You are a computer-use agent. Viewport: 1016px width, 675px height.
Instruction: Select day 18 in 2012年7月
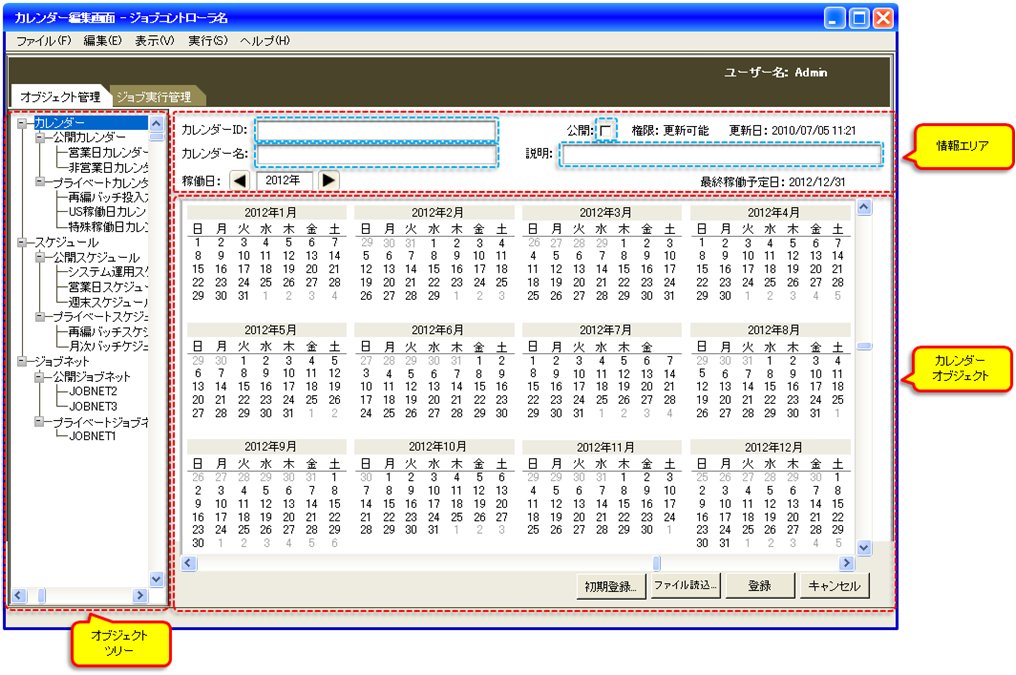click(602, 386)
